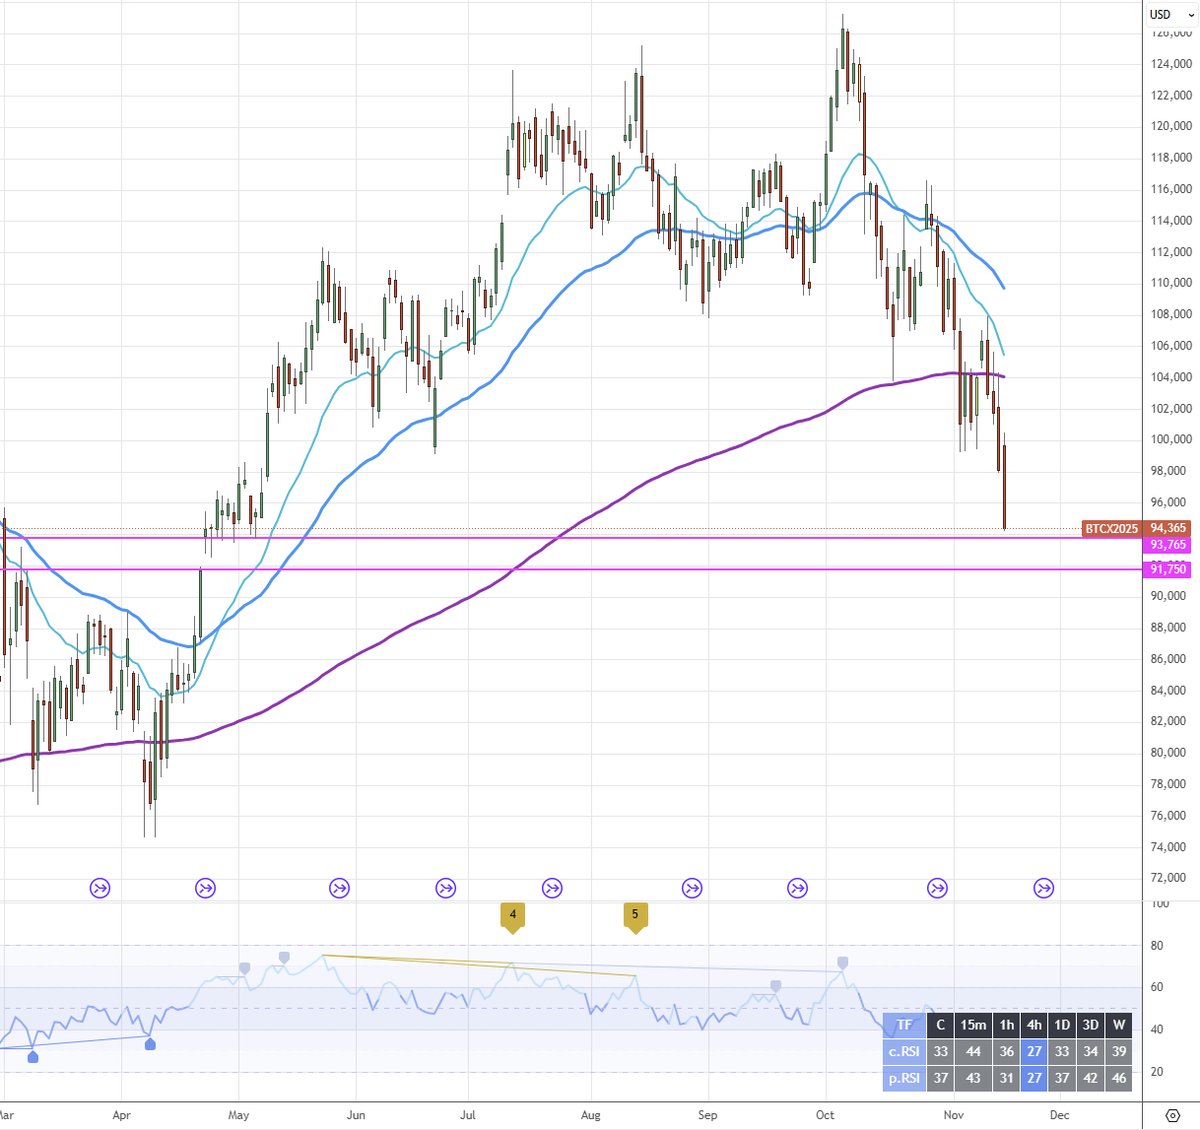Click the circled arrow icon below September
This screenshot has width=1200, height=1130.
pyautogui.click(x=691, y=887)
